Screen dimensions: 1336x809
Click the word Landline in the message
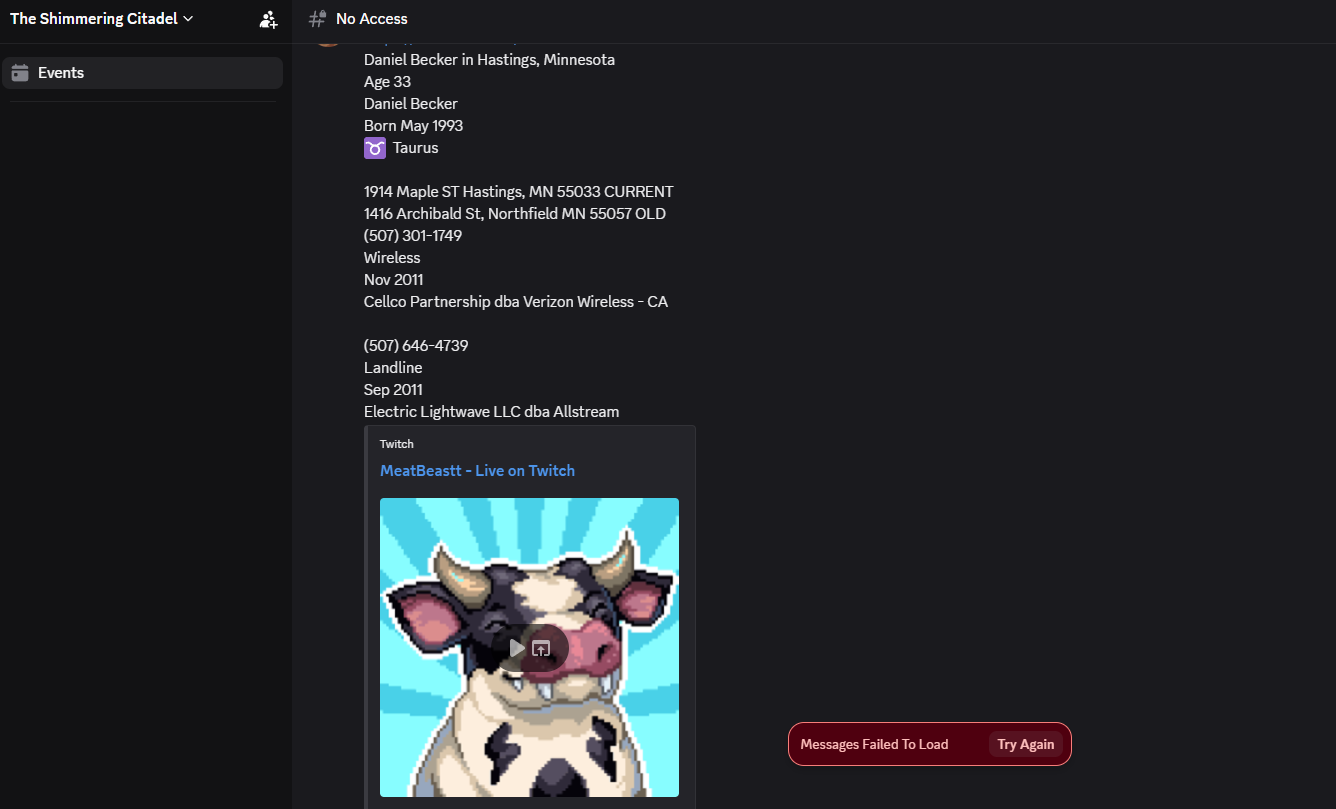[x=393, y=368]
